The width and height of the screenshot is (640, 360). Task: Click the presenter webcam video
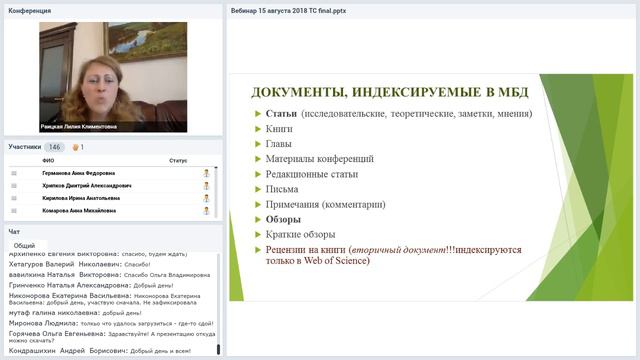pos(113,77)
